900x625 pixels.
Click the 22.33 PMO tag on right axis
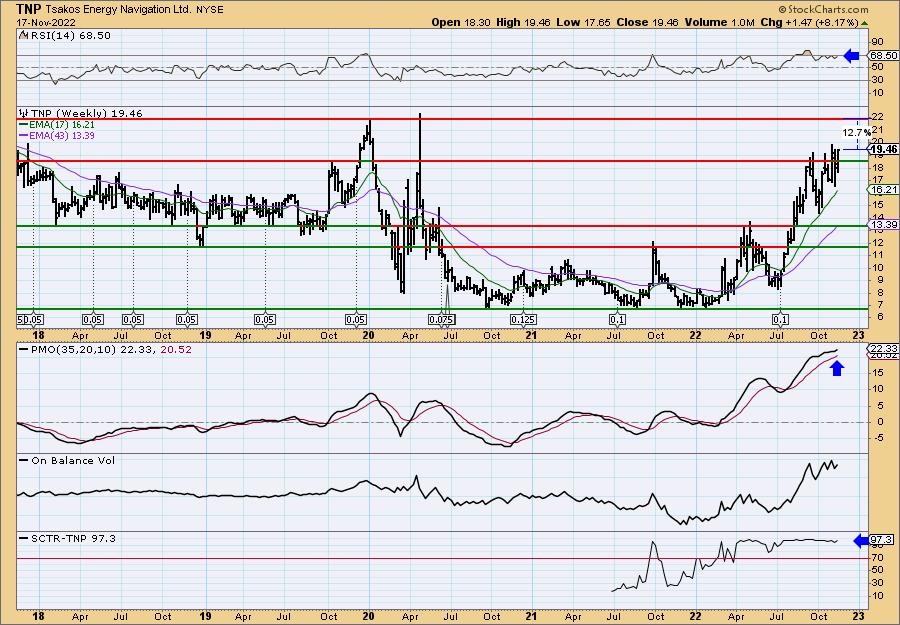point(884,349)
